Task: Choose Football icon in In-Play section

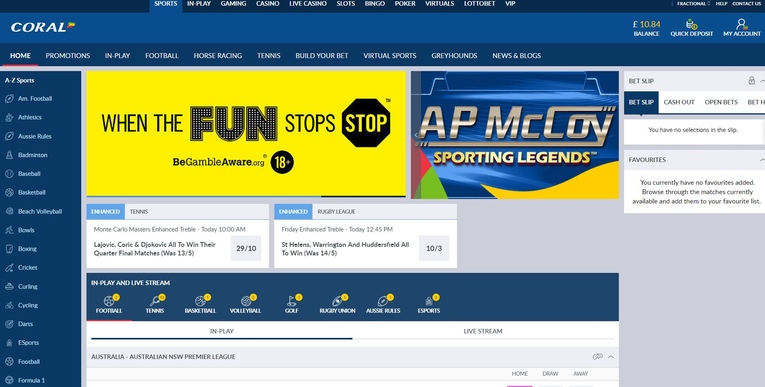Action: click(x=109, y=301)
